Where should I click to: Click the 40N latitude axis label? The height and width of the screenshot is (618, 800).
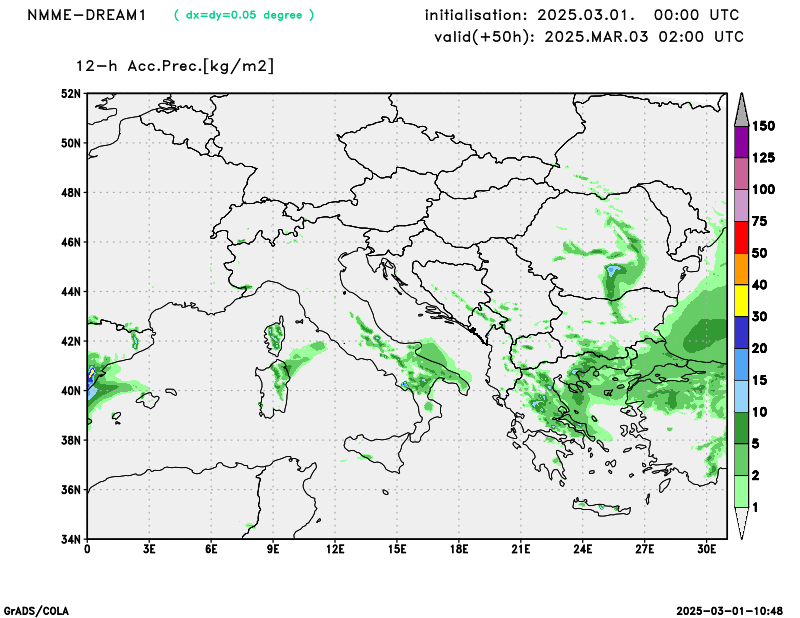[x=71, y=391]
